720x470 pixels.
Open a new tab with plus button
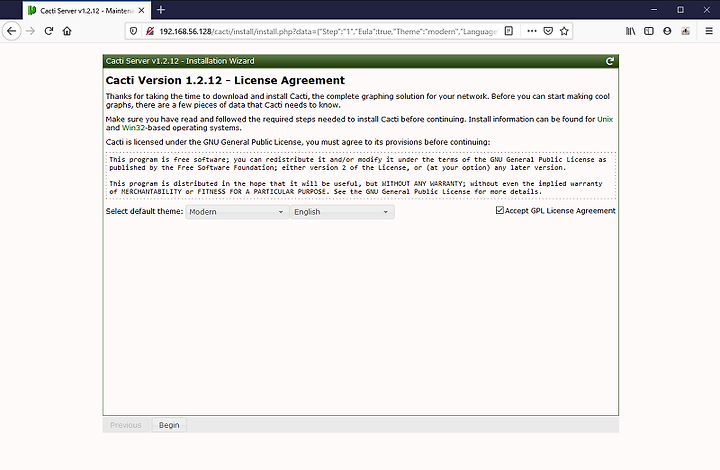click(161, 10)
